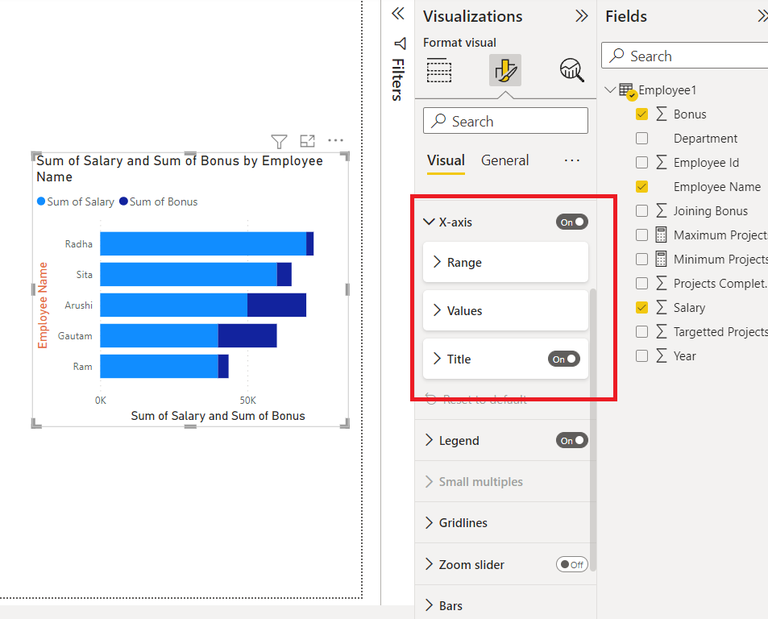Uncheck the Bonus field checkbox

pos(642,114)
